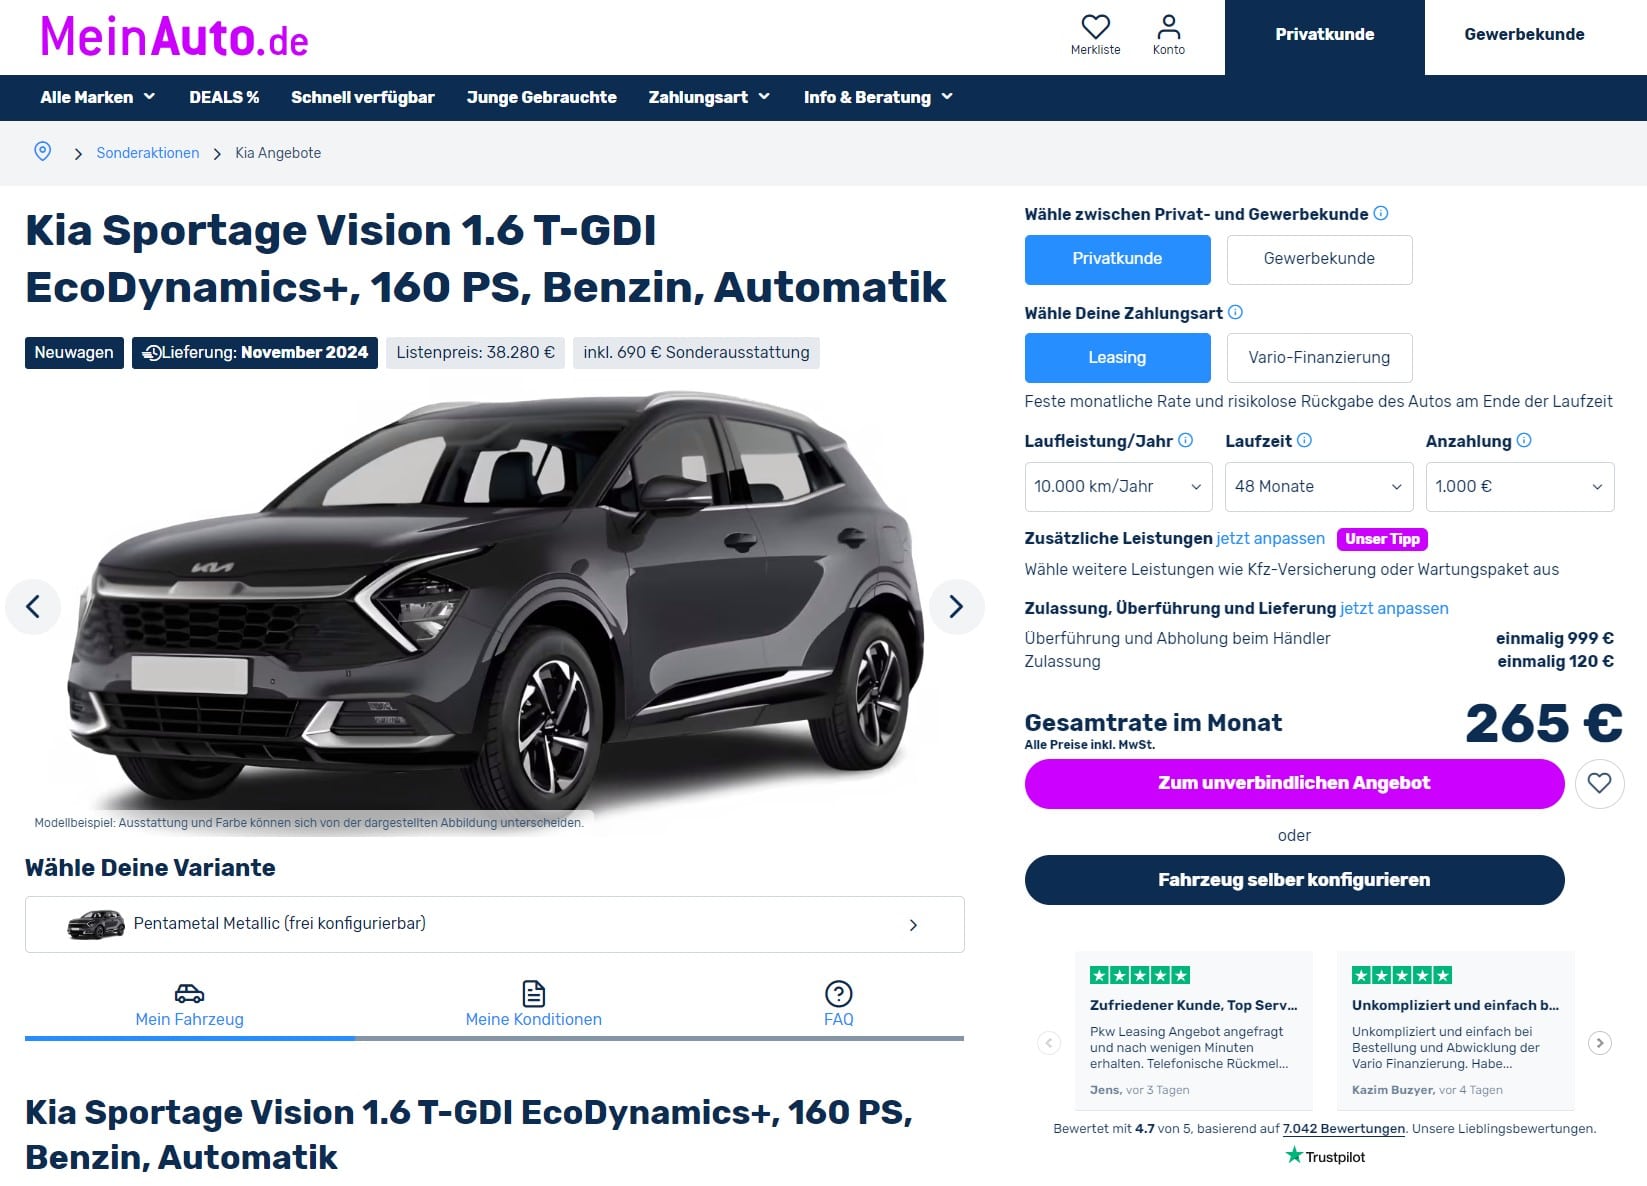This screenshot has width=1647, height=1186.
Task: Click the car icon above Mein Fahrzeug
Action: [189, 993]
